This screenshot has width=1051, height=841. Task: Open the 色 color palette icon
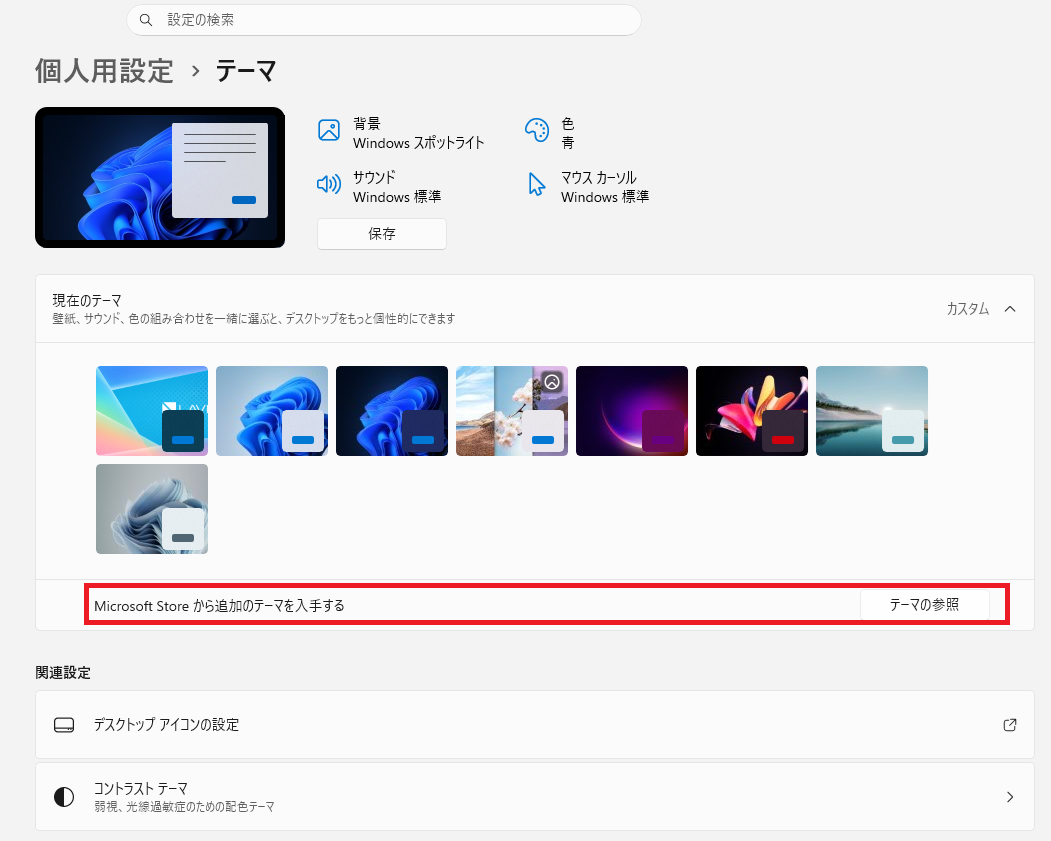(537, 130)
